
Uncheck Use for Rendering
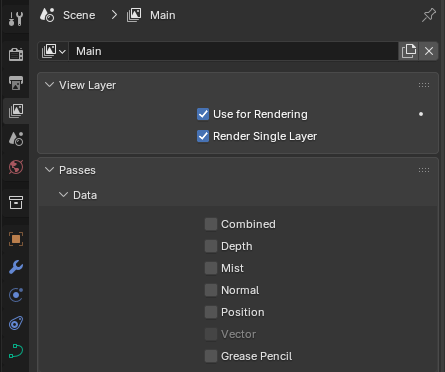pyautogui.click(x=203, y=114)
